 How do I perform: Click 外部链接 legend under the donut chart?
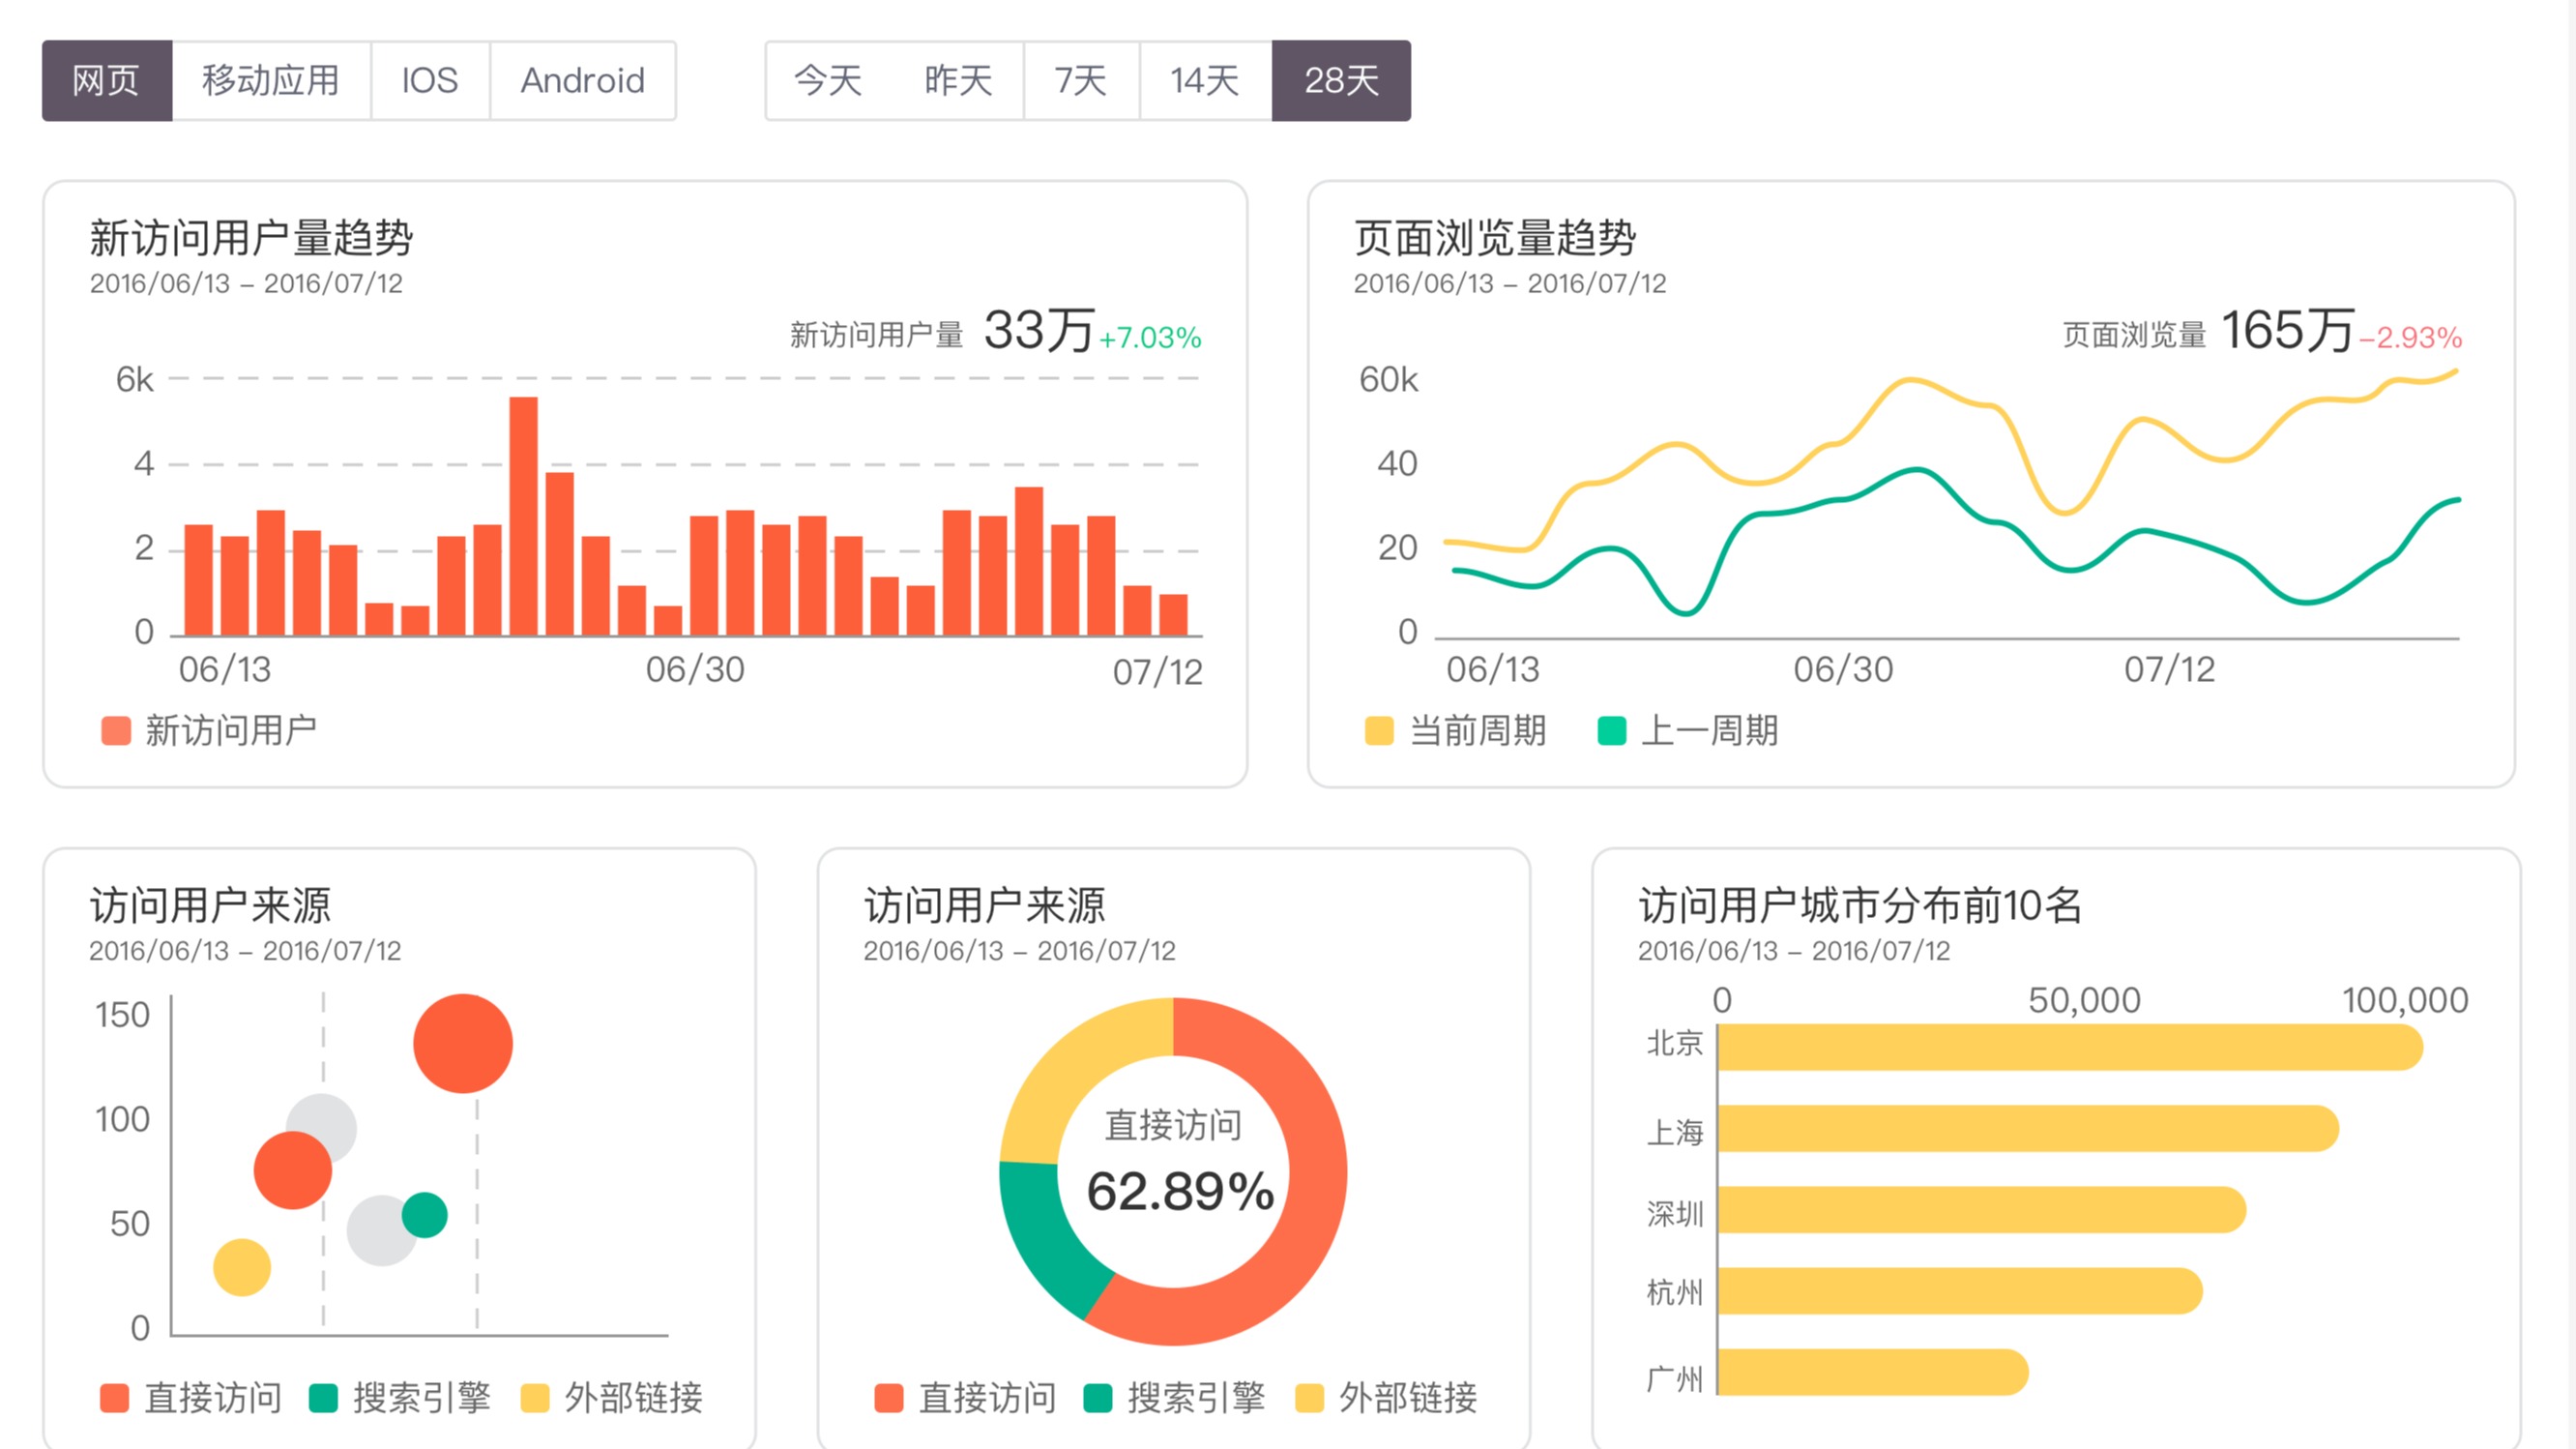[x=1386, y=1398]
